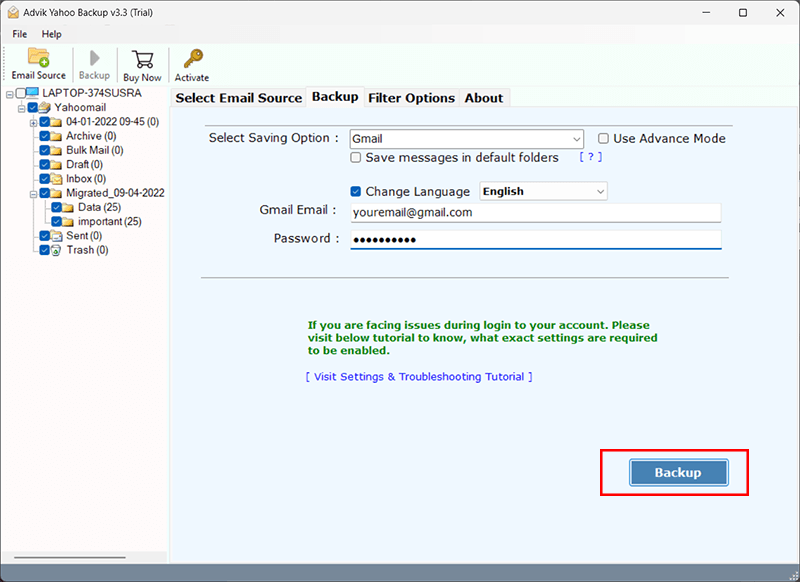Screen dimensions: 800x582
Task: Select the 'Bulk Mail (0)' tree row
Action: [x=95, y=150]
